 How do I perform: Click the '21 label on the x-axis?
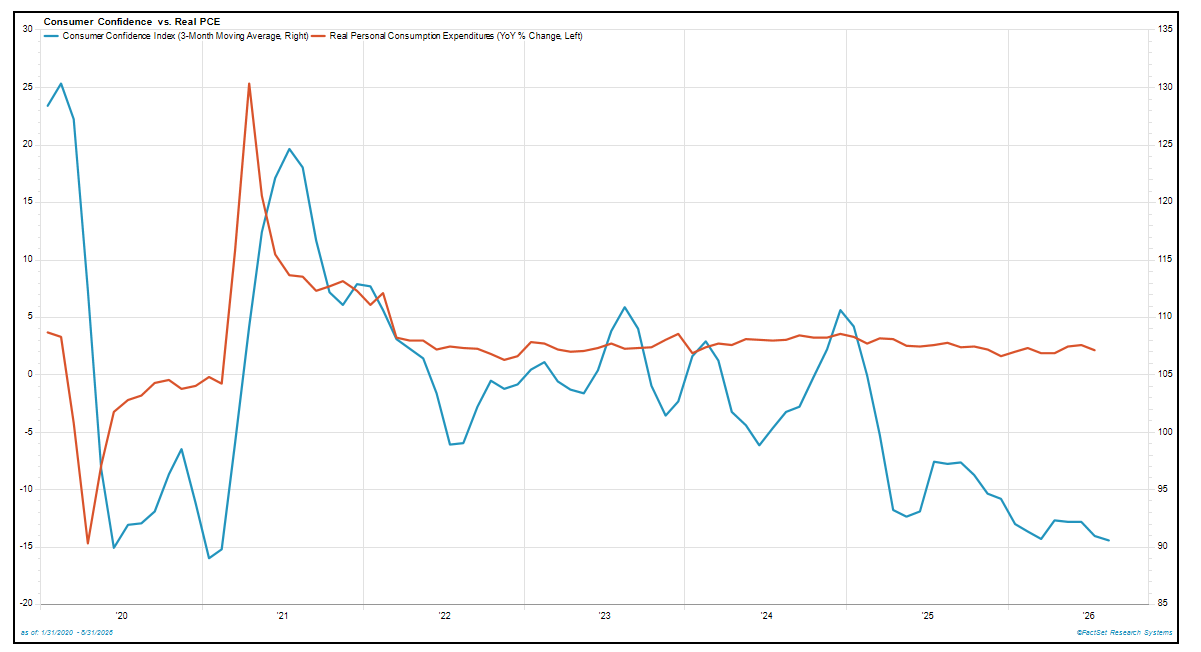(x=282, y=615)
